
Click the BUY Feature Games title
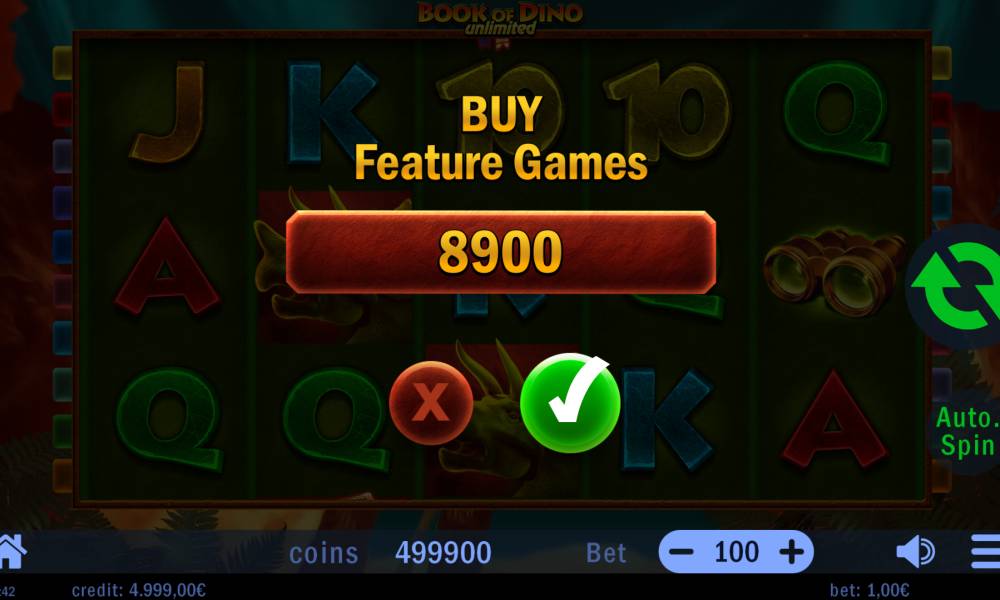(501, 138)
